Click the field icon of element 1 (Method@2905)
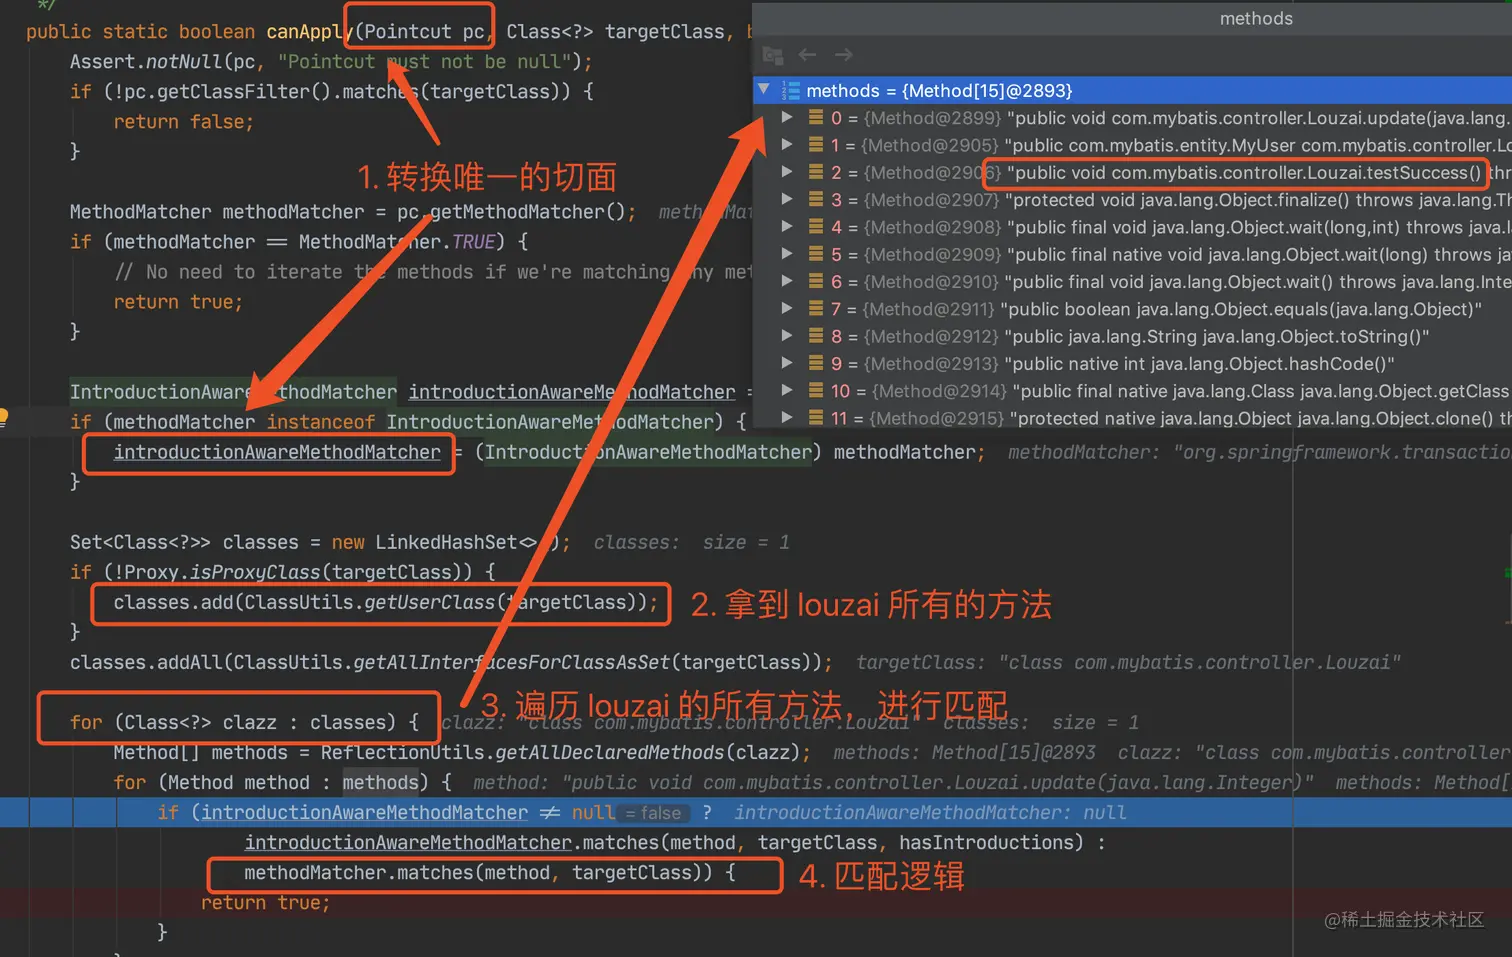 click(816, 144)
